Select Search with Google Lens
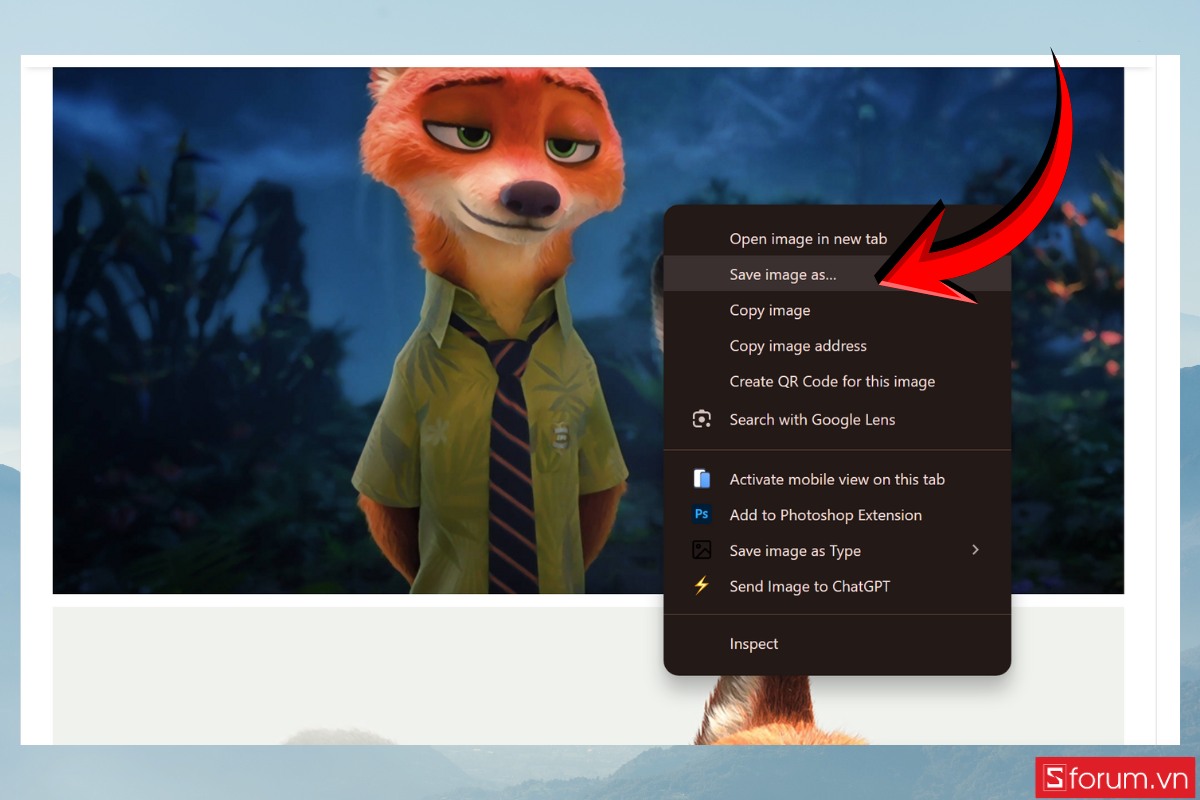Viewport: 1200px width, 800px height. (x=811, y=419)
